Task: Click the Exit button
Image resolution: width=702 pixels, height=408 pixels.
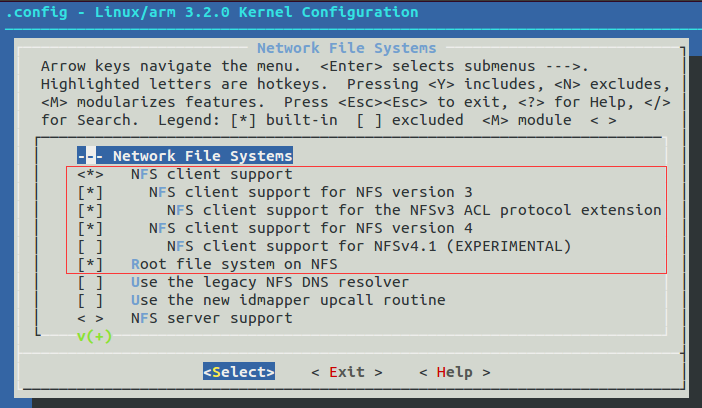Action: [x=347, y=372]
